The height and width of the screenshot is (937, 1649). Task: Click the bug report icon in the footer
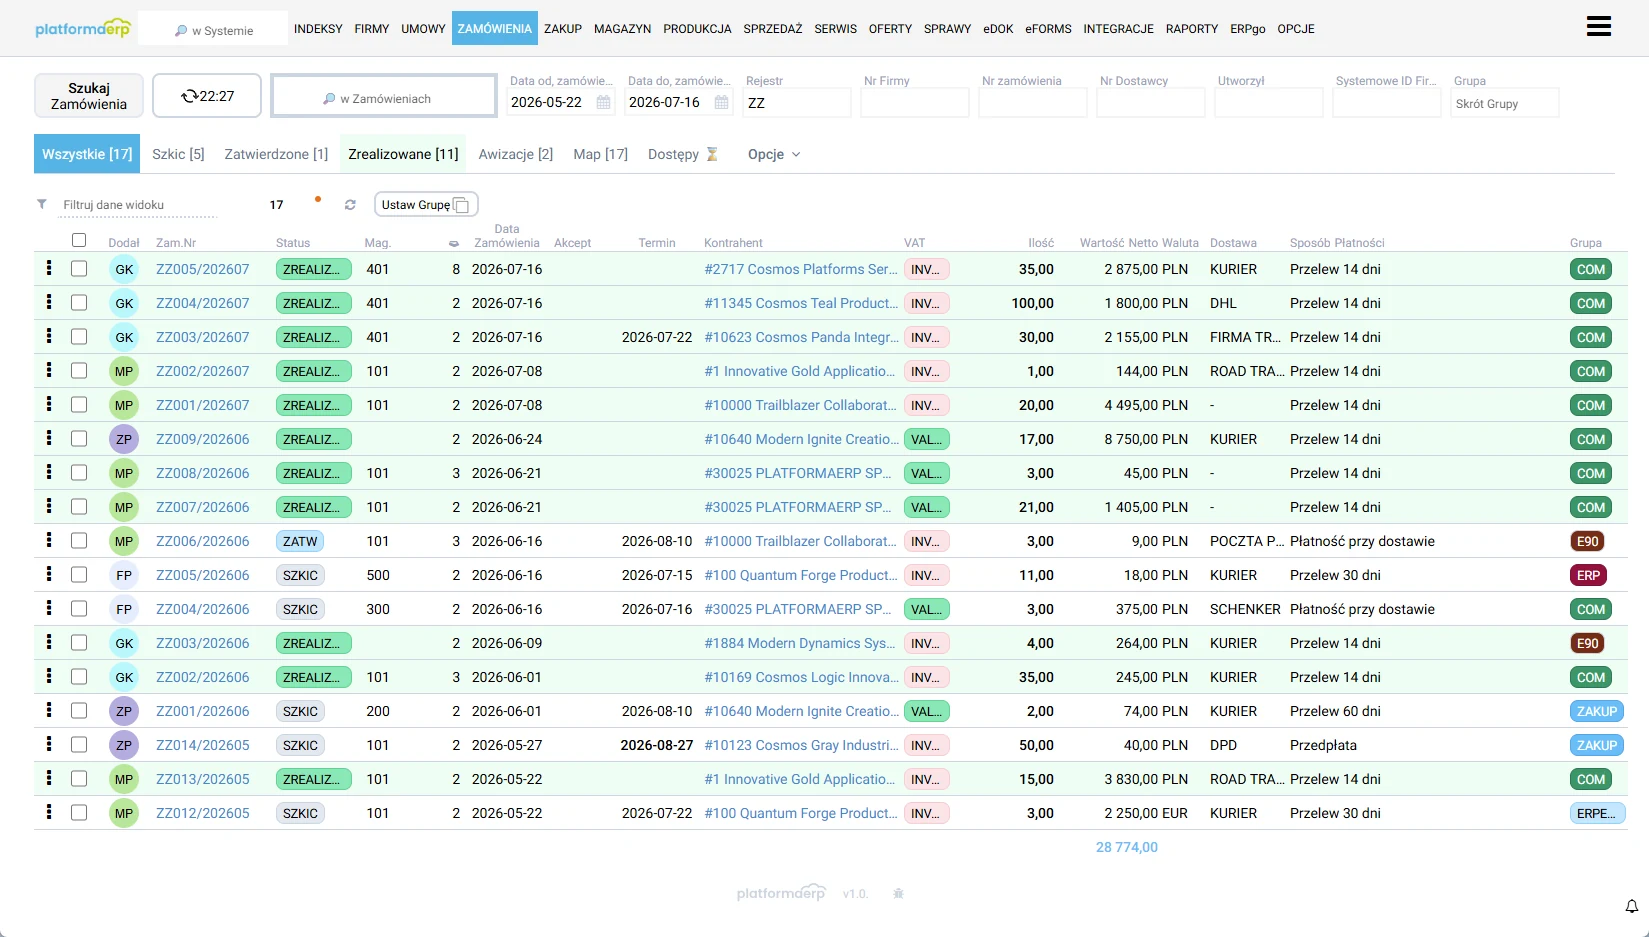[898, 893]
